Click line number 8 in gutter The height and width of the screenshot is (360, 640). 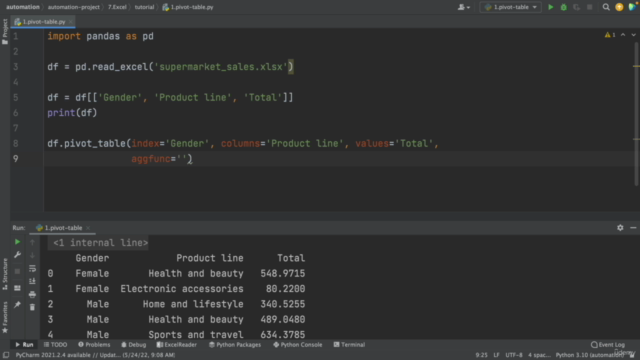coord(16,144)
